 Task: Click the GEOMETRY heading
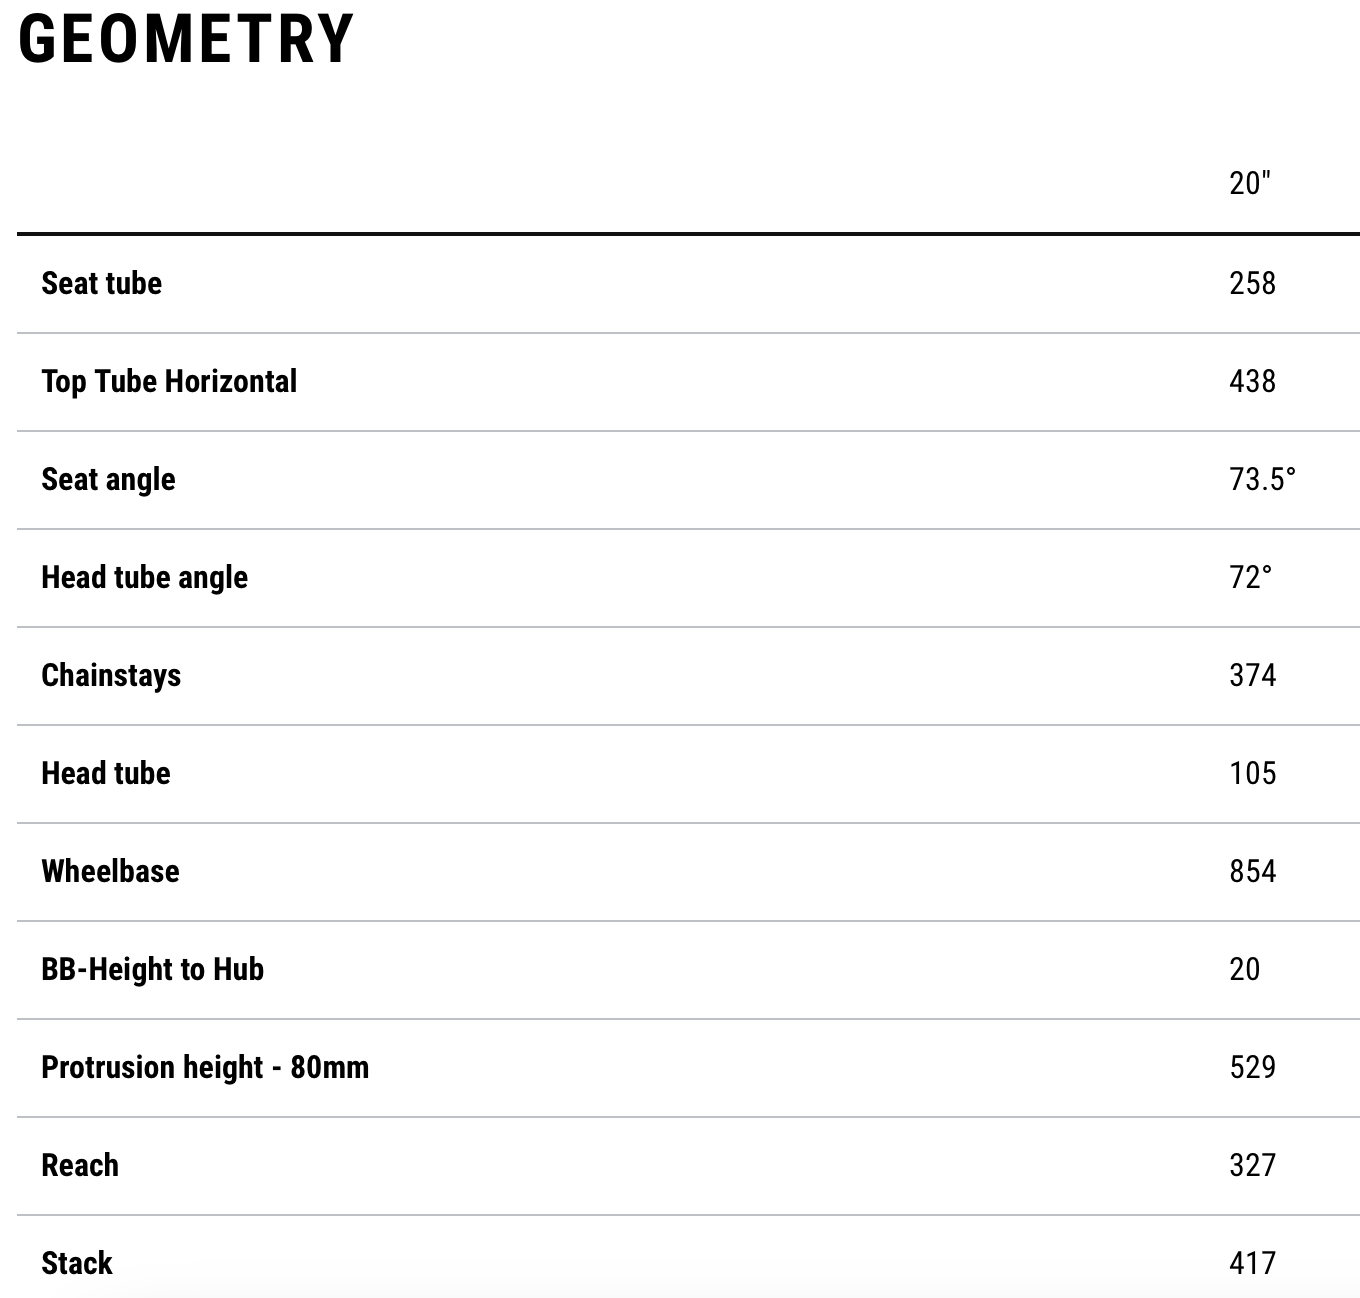[x=186, y=40]
